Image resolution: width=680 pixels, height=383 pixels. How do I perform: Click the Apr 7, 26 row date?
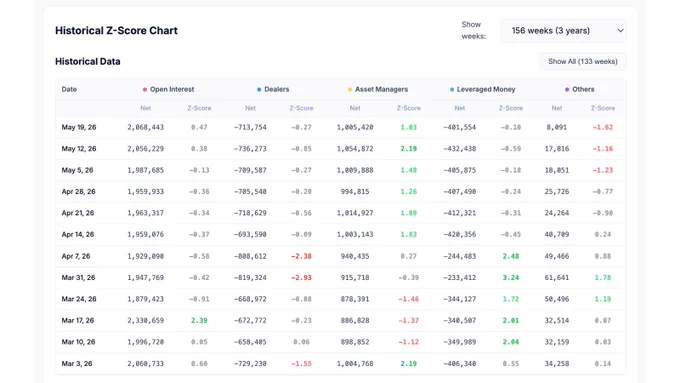[x=76, y=256]
